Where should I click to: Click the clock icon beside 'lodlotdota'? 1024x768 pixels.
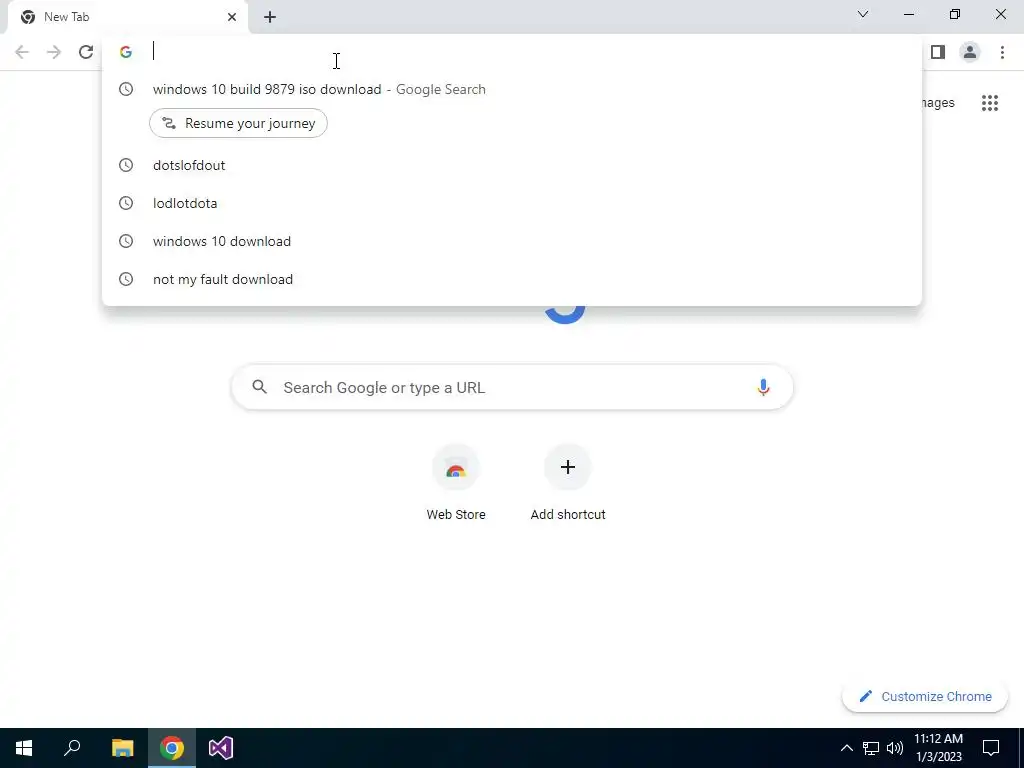126,203
